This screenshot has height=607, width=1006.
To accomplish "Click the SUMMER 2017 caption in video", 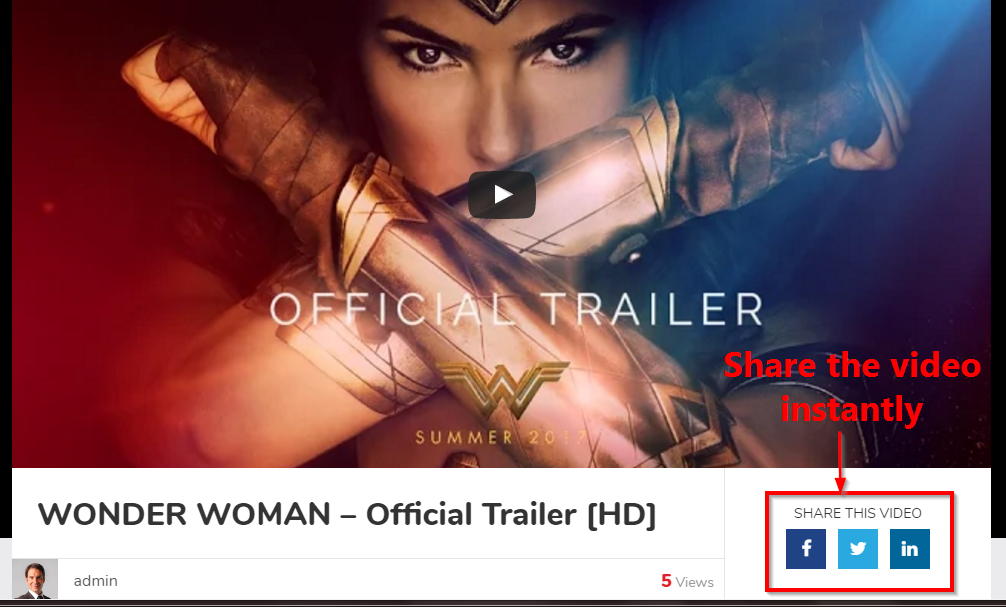I will (x=500, y=438).
